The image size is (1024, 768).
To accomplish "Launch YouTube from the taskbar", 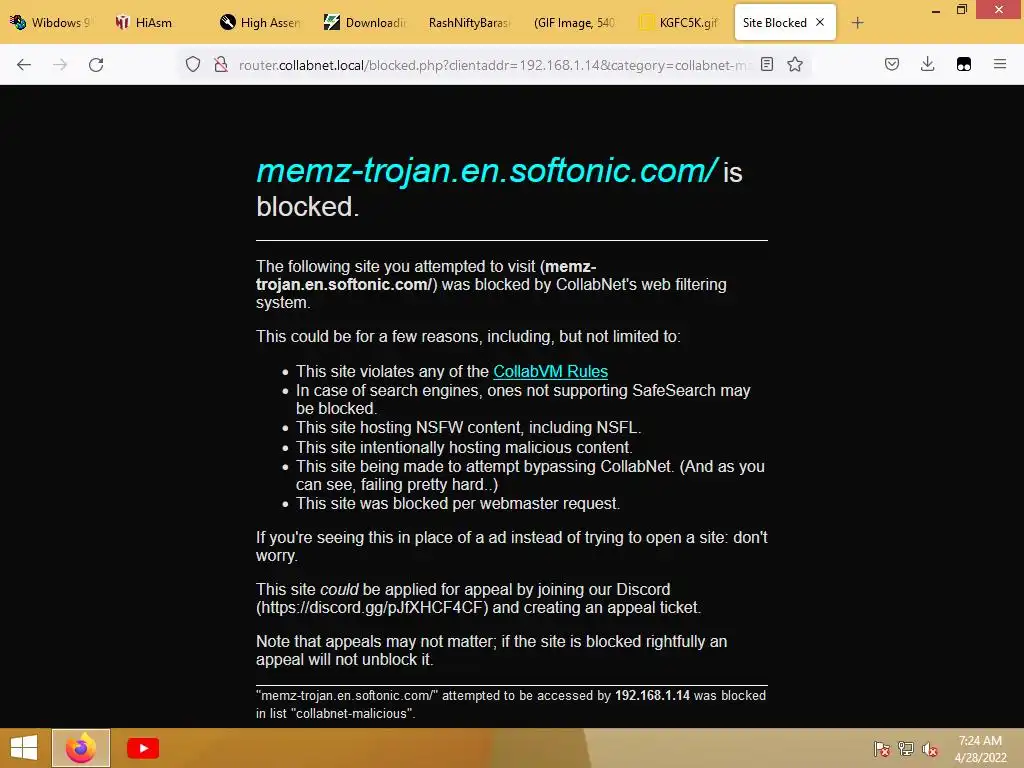I will [x=143, y=748].
